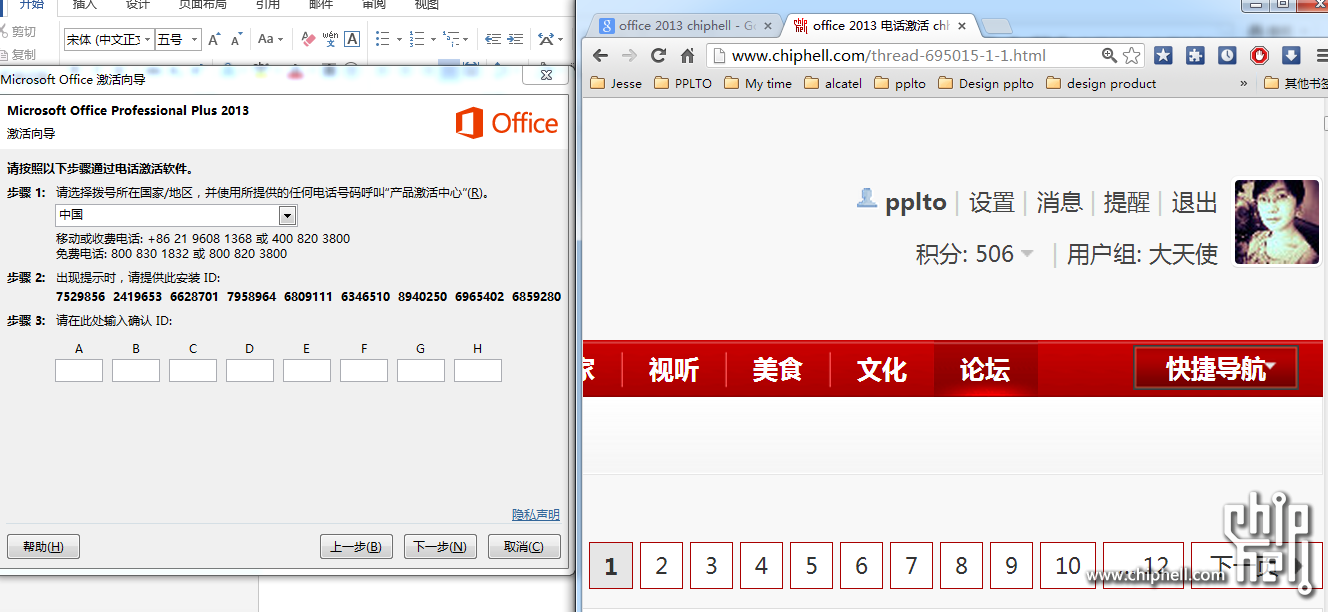The height and width of the screenshot is (612, 1328).
Task: Click the pplto username link
Action: pos(916,202)
